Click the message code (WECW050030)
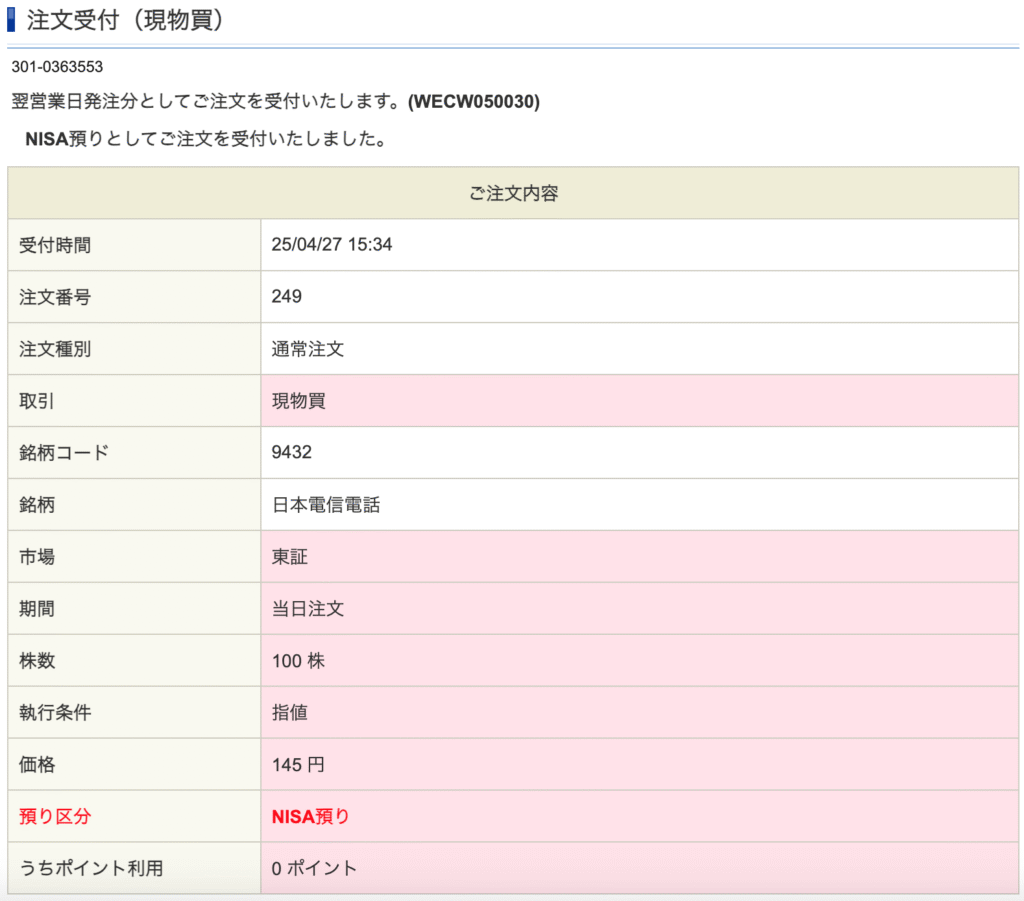Image resolution: width=1024 pixels, height=901 pixels. tap(473, 101)
